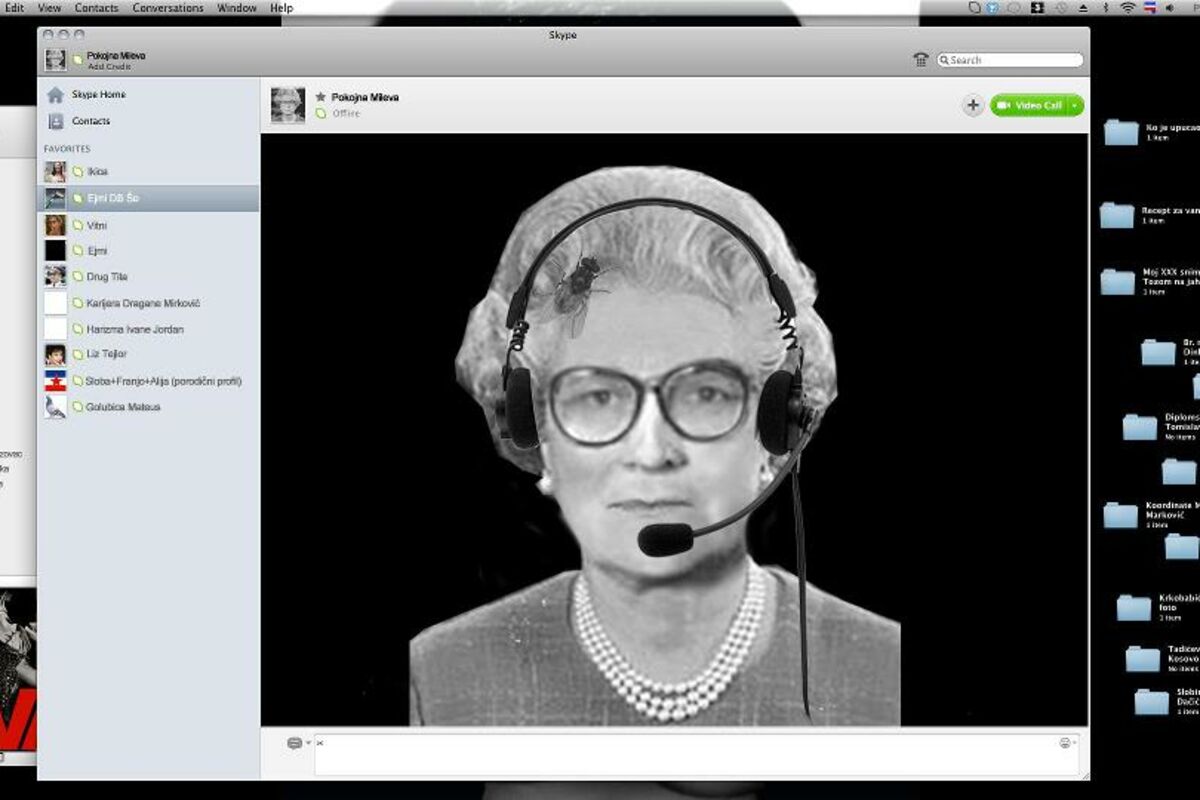Select the Golubica Mateua contact
Image resolution: width=1200 pixels, height=800 pixels.
[x=123, y=407]
